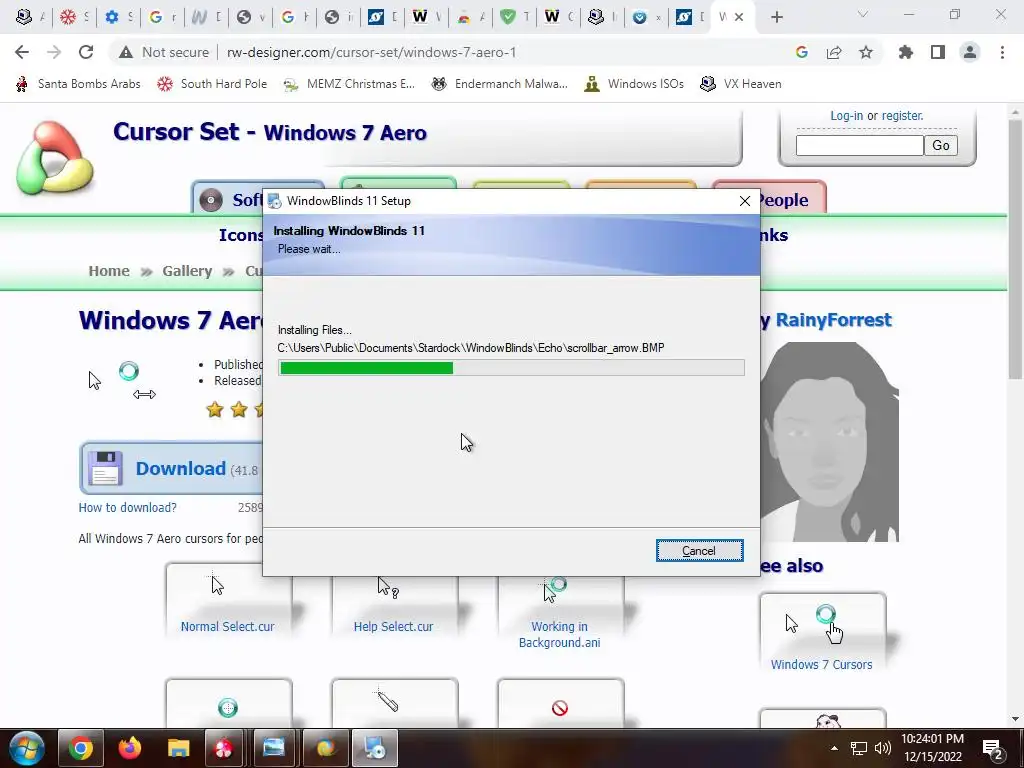
Task: Click the Download cursor set button
Action: click(171, 468)
